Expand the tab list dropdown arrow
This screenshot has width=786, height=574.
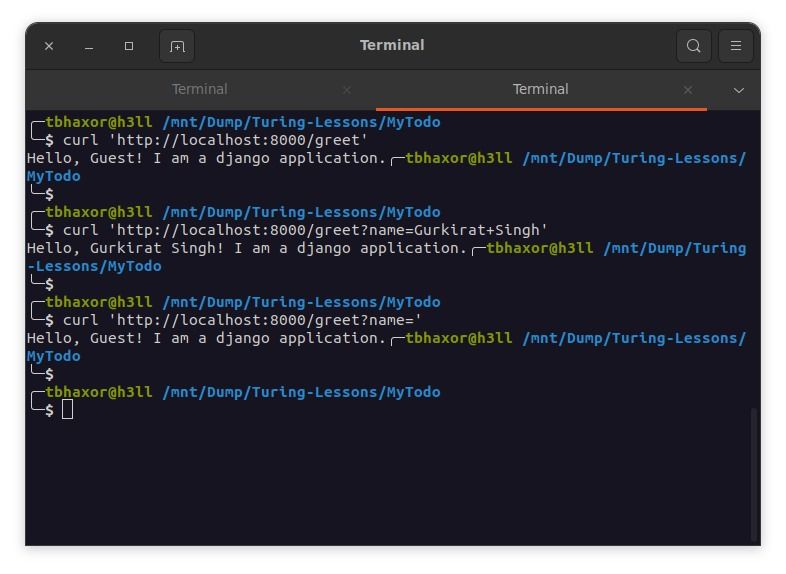[738, 91]
